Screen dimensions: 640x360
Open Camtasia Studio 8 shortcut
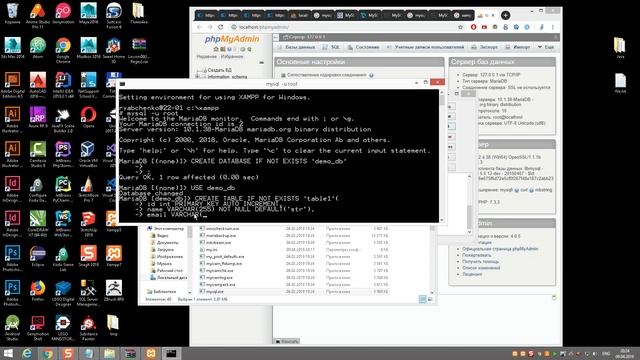pos(38,154)
